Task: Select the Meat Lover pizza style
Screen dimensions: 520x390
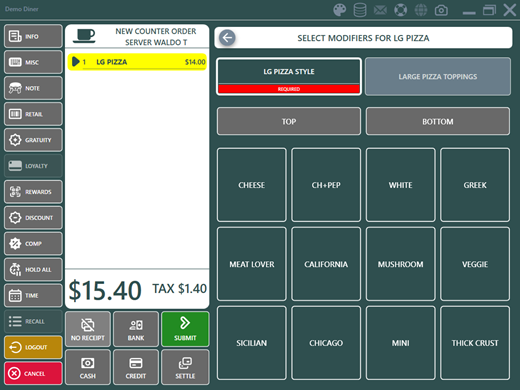Action: tap(252, 264)
